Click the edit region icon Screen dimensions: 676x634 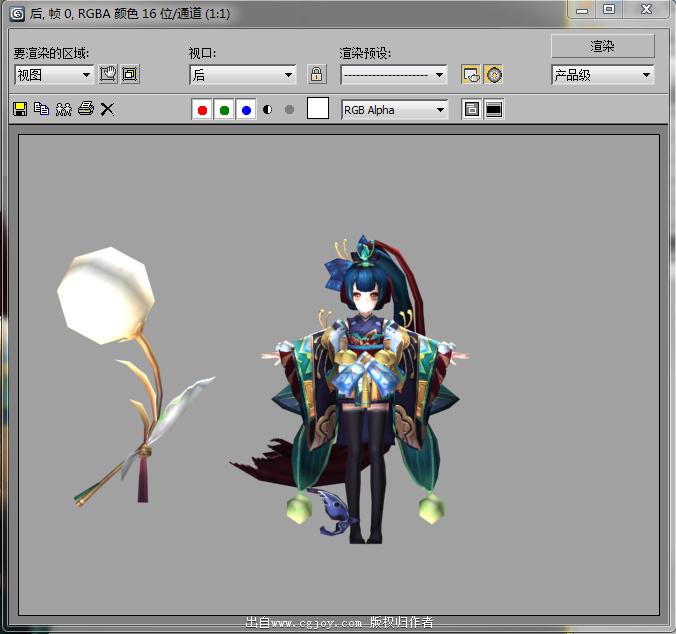(108, 74)
